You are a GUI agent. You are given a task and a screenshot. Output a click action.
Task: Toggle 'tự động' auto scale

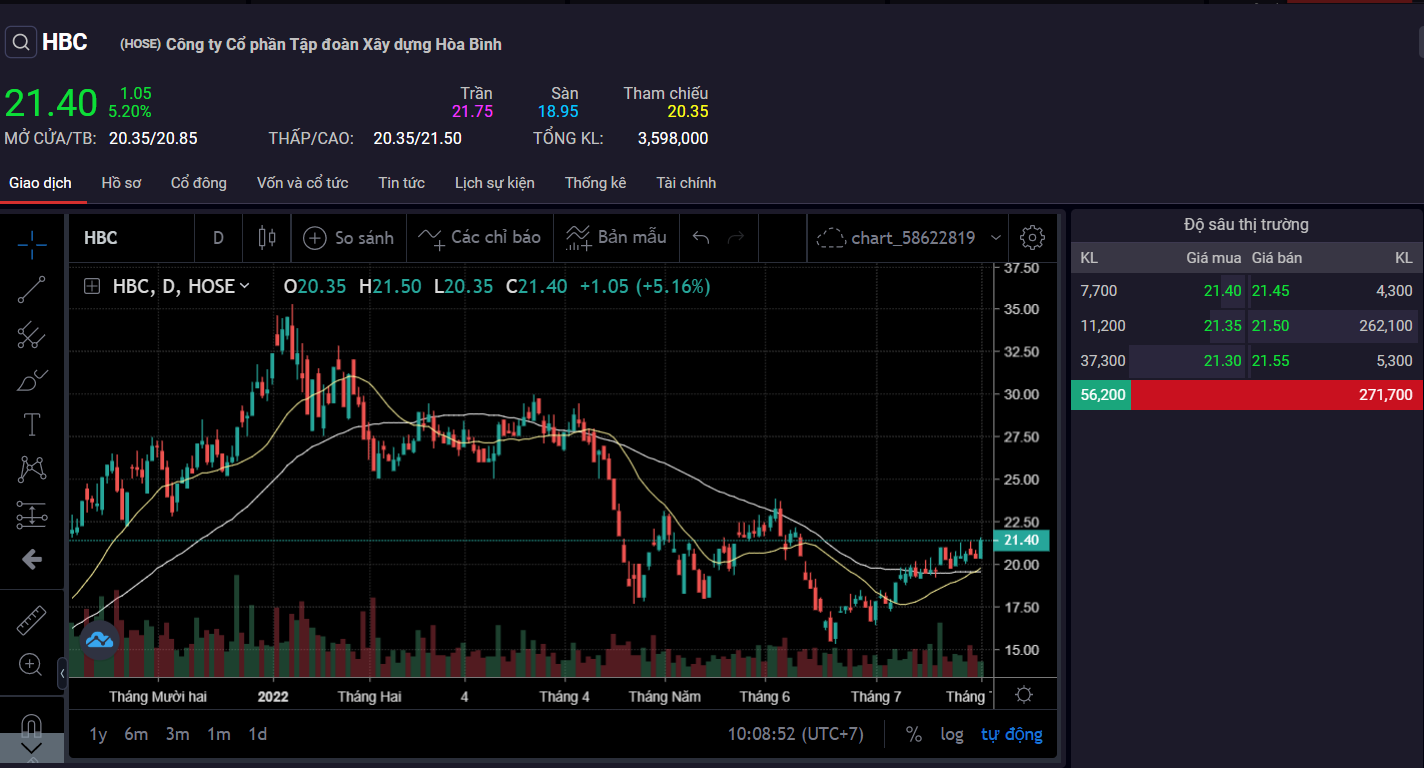click(x=1011, y=734)
